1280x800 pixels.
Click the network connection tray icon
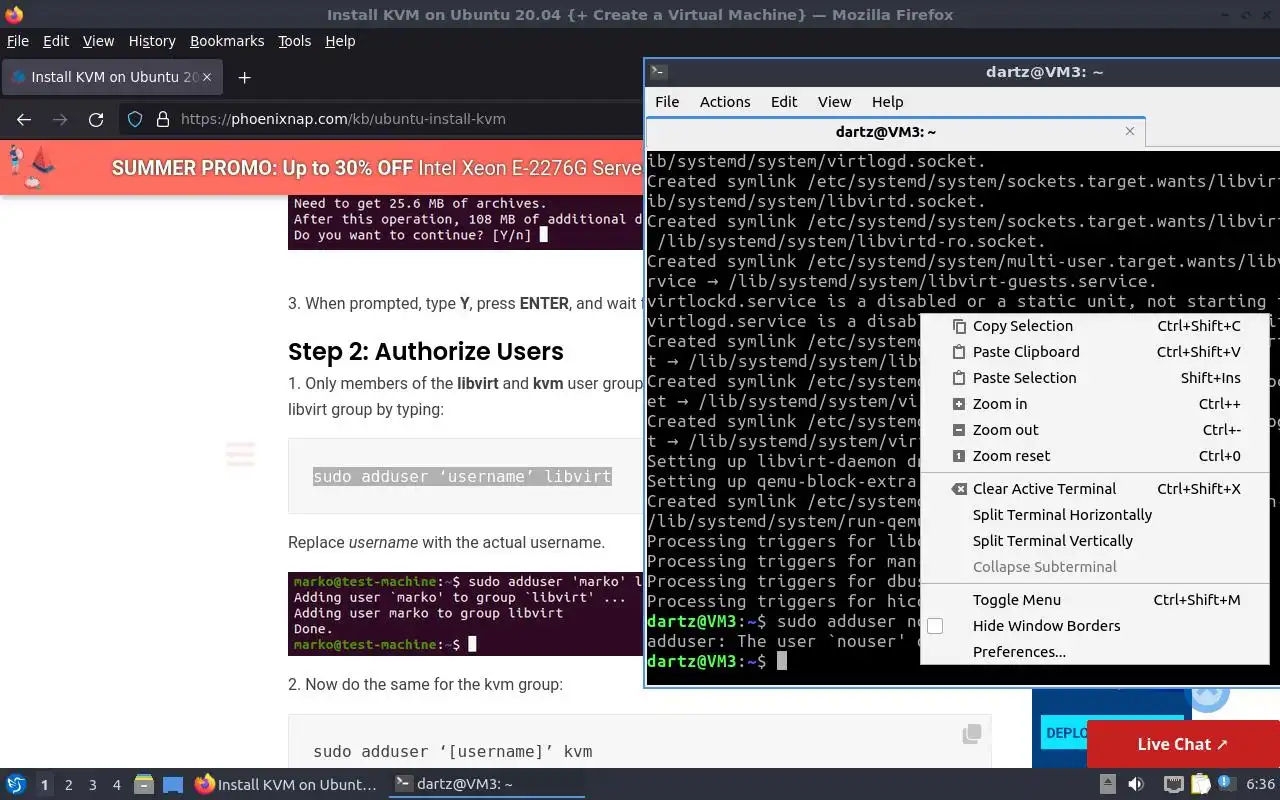click(1174, 785)
